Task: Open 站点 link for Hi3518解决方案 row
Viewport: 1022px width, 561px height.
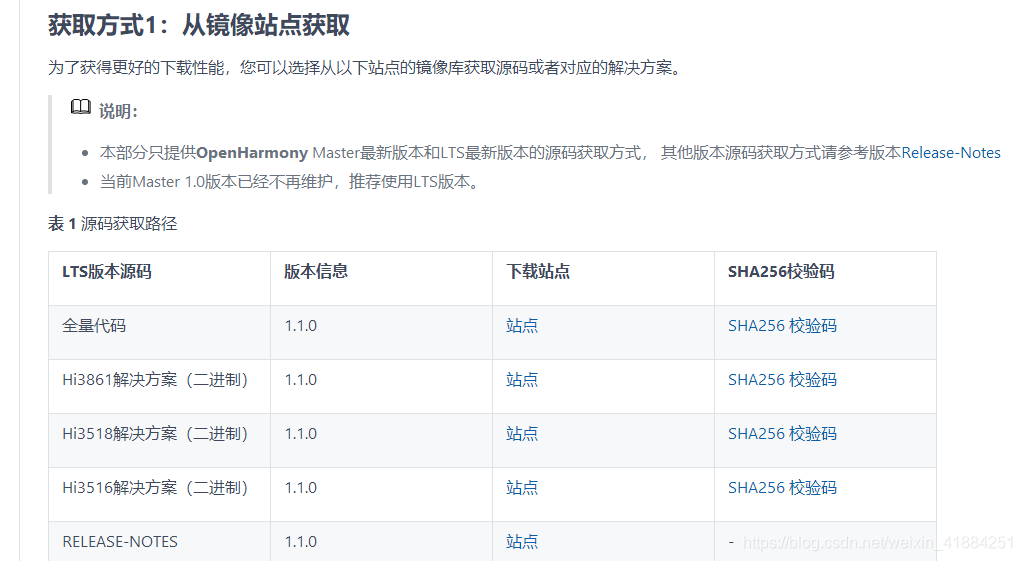Action: [x=522, y=434]
